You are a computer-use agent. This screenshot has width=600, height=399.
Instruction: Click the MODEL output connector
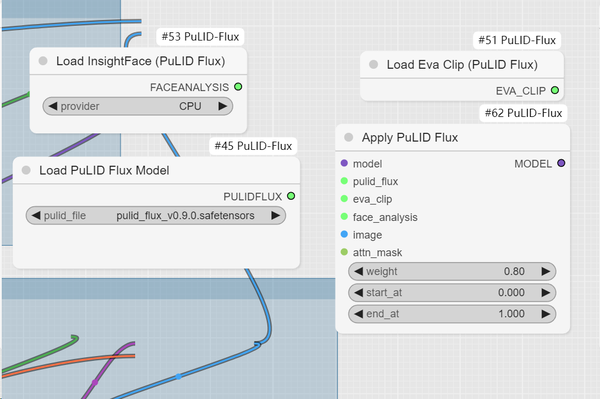[x=561, y=163]
